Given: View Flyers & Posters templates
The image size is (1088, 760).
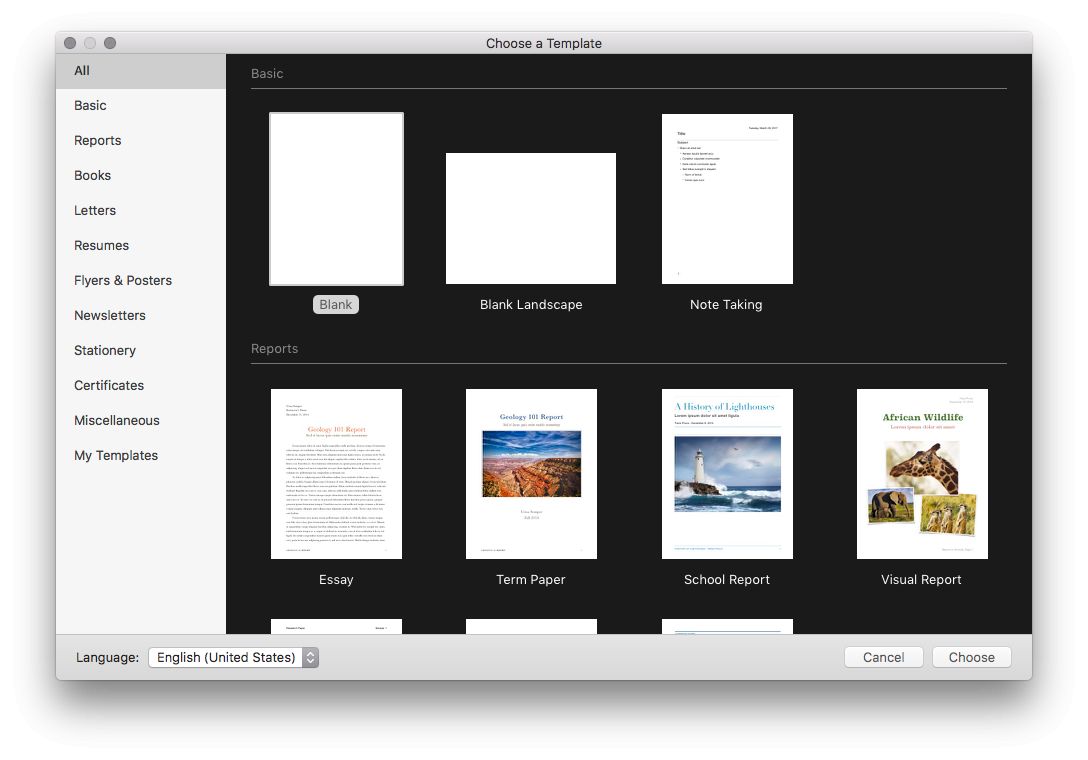Looking at the screenshot, I should coord(123,281).
